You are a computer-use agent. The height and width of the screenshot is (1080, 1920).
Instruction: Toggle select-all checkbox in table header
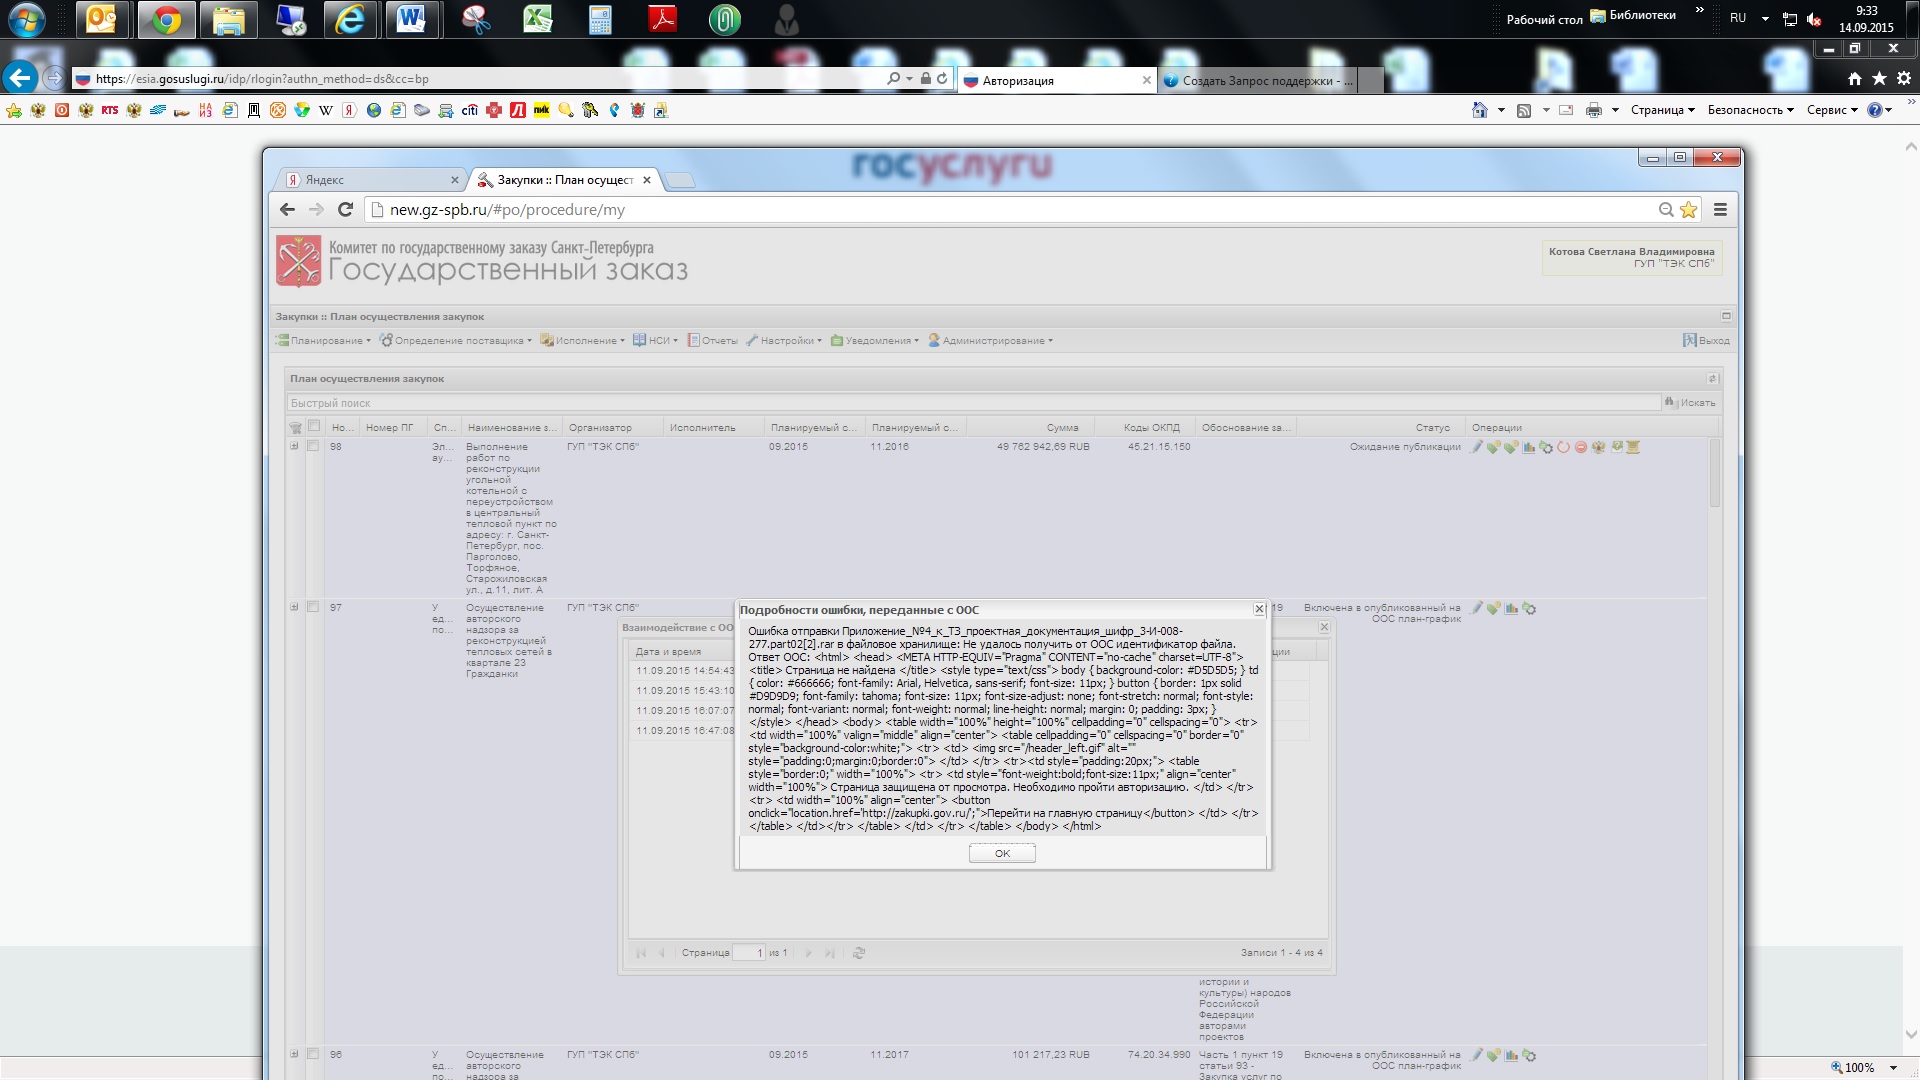(313, 427)
